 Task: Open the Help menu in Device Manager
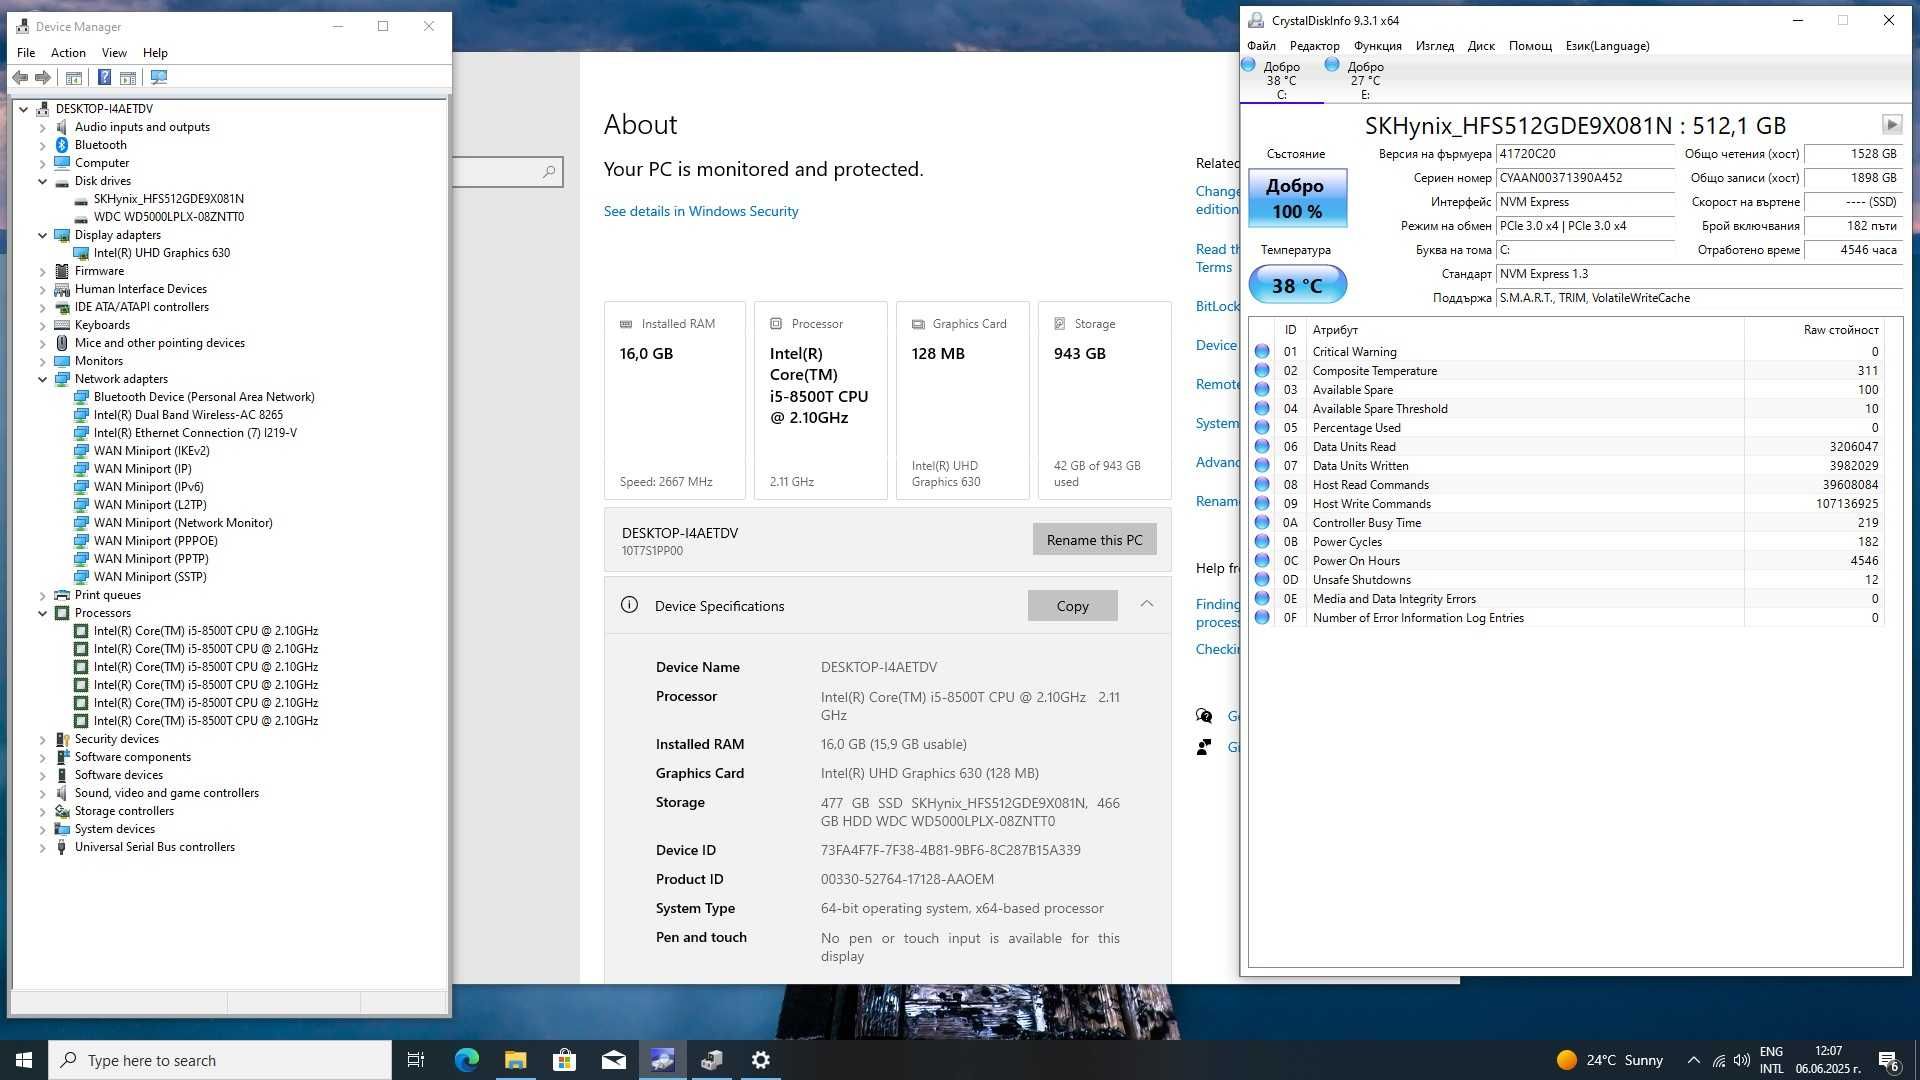tap(155, 53)
